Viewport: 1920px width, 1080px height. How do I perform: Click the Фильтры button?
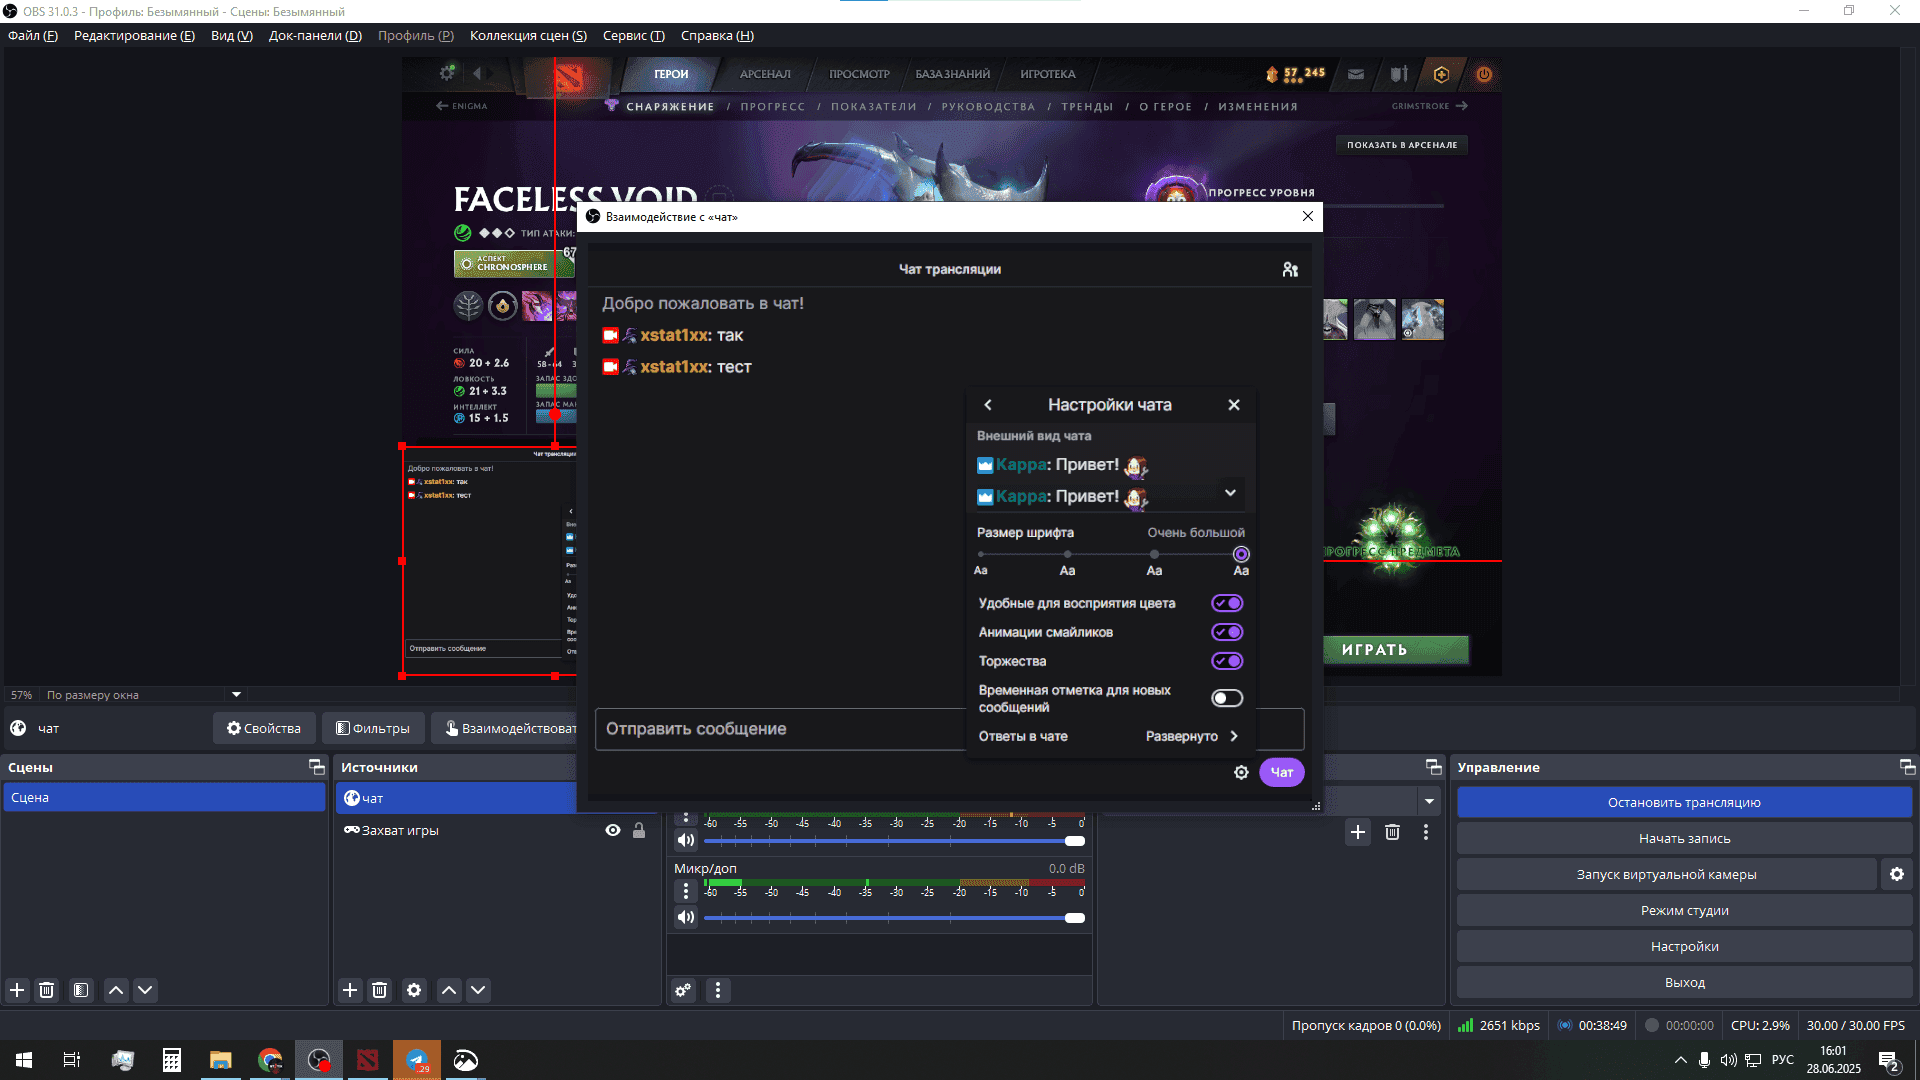(373, 728)
